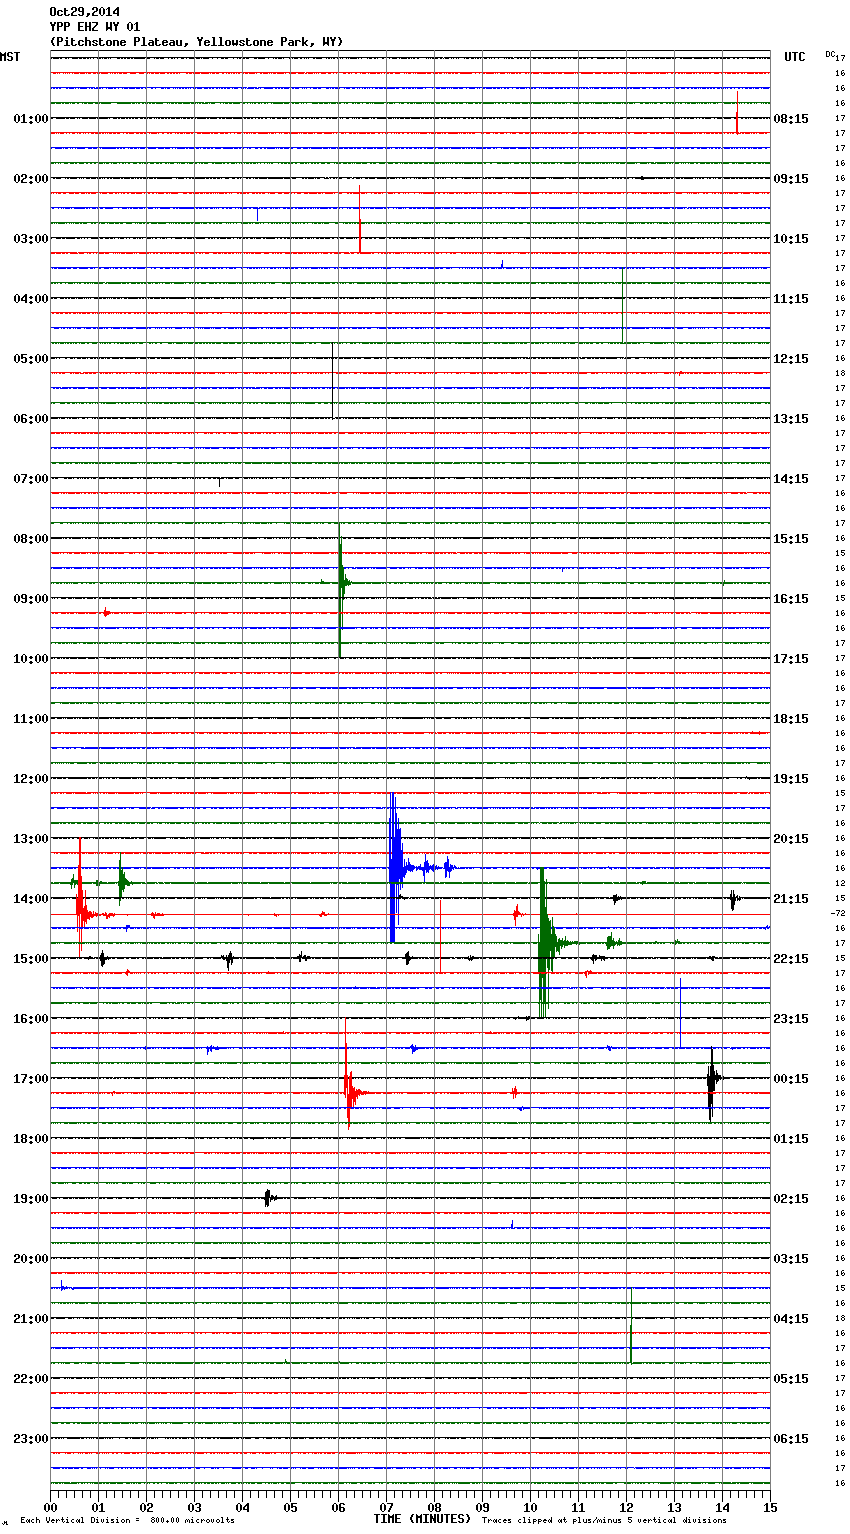Click the MST time label '23:00'
The height and width of the screenshot is (1534, 850).
tap(31, 1439)
